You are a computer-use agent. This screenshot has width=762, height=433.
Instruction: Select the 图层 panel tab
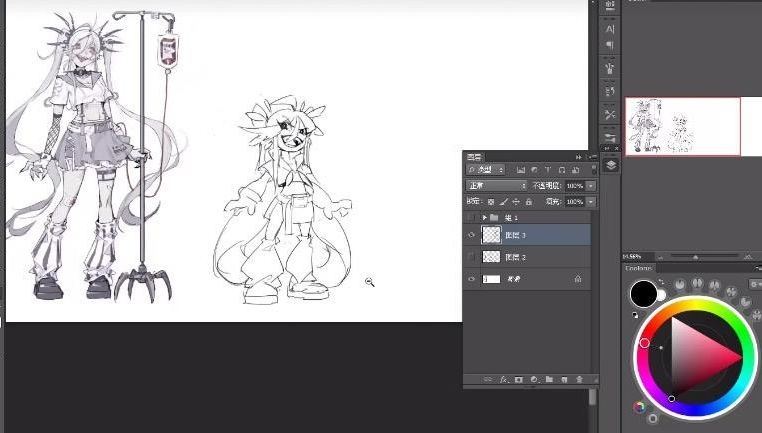tap(474, 156)
